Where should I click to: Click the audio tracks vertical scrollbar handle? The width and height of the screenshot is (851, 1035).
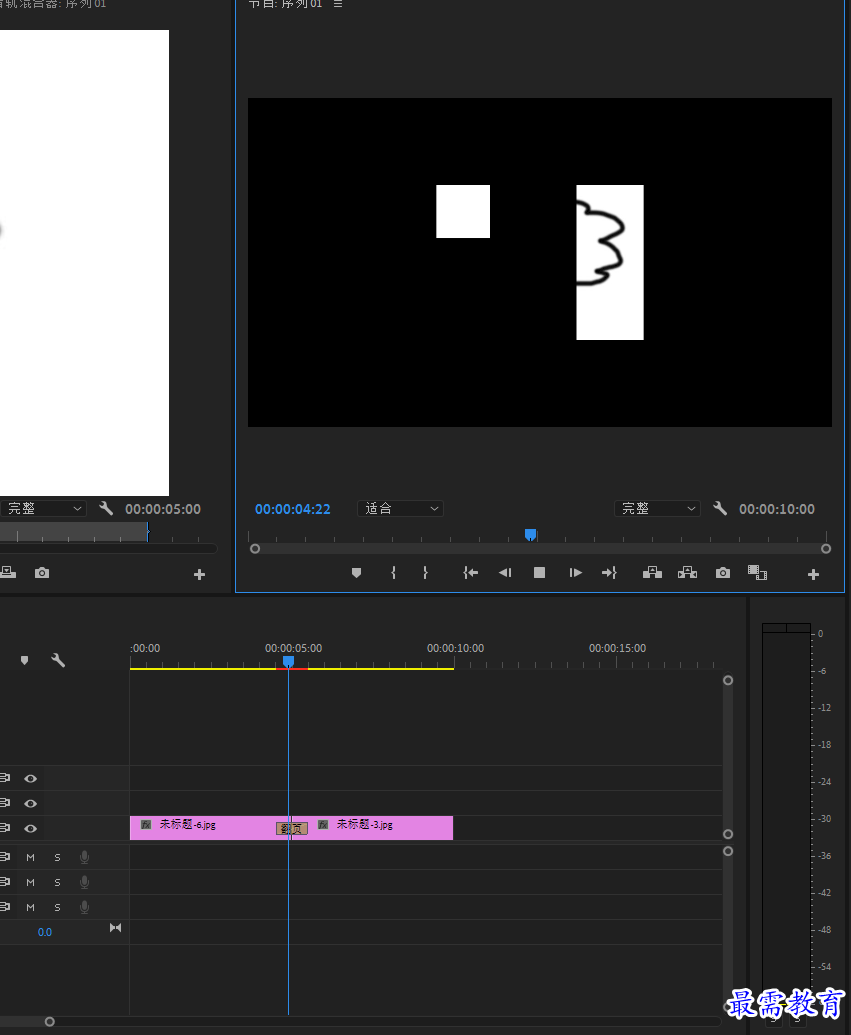(x=728, y=851)
